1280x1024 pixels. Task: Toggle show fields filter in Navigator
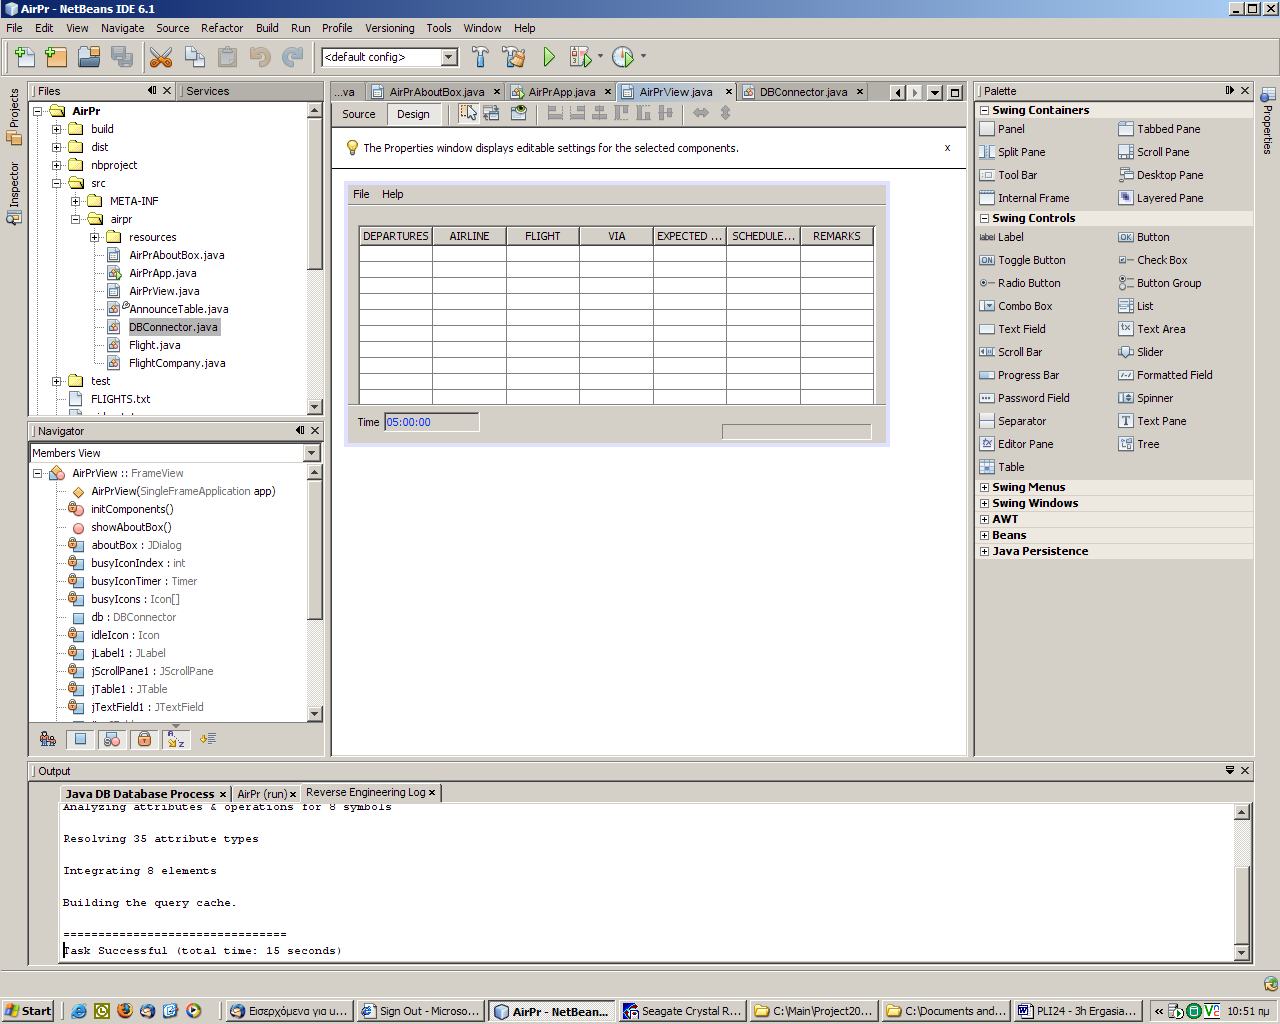tap(80, 739)
